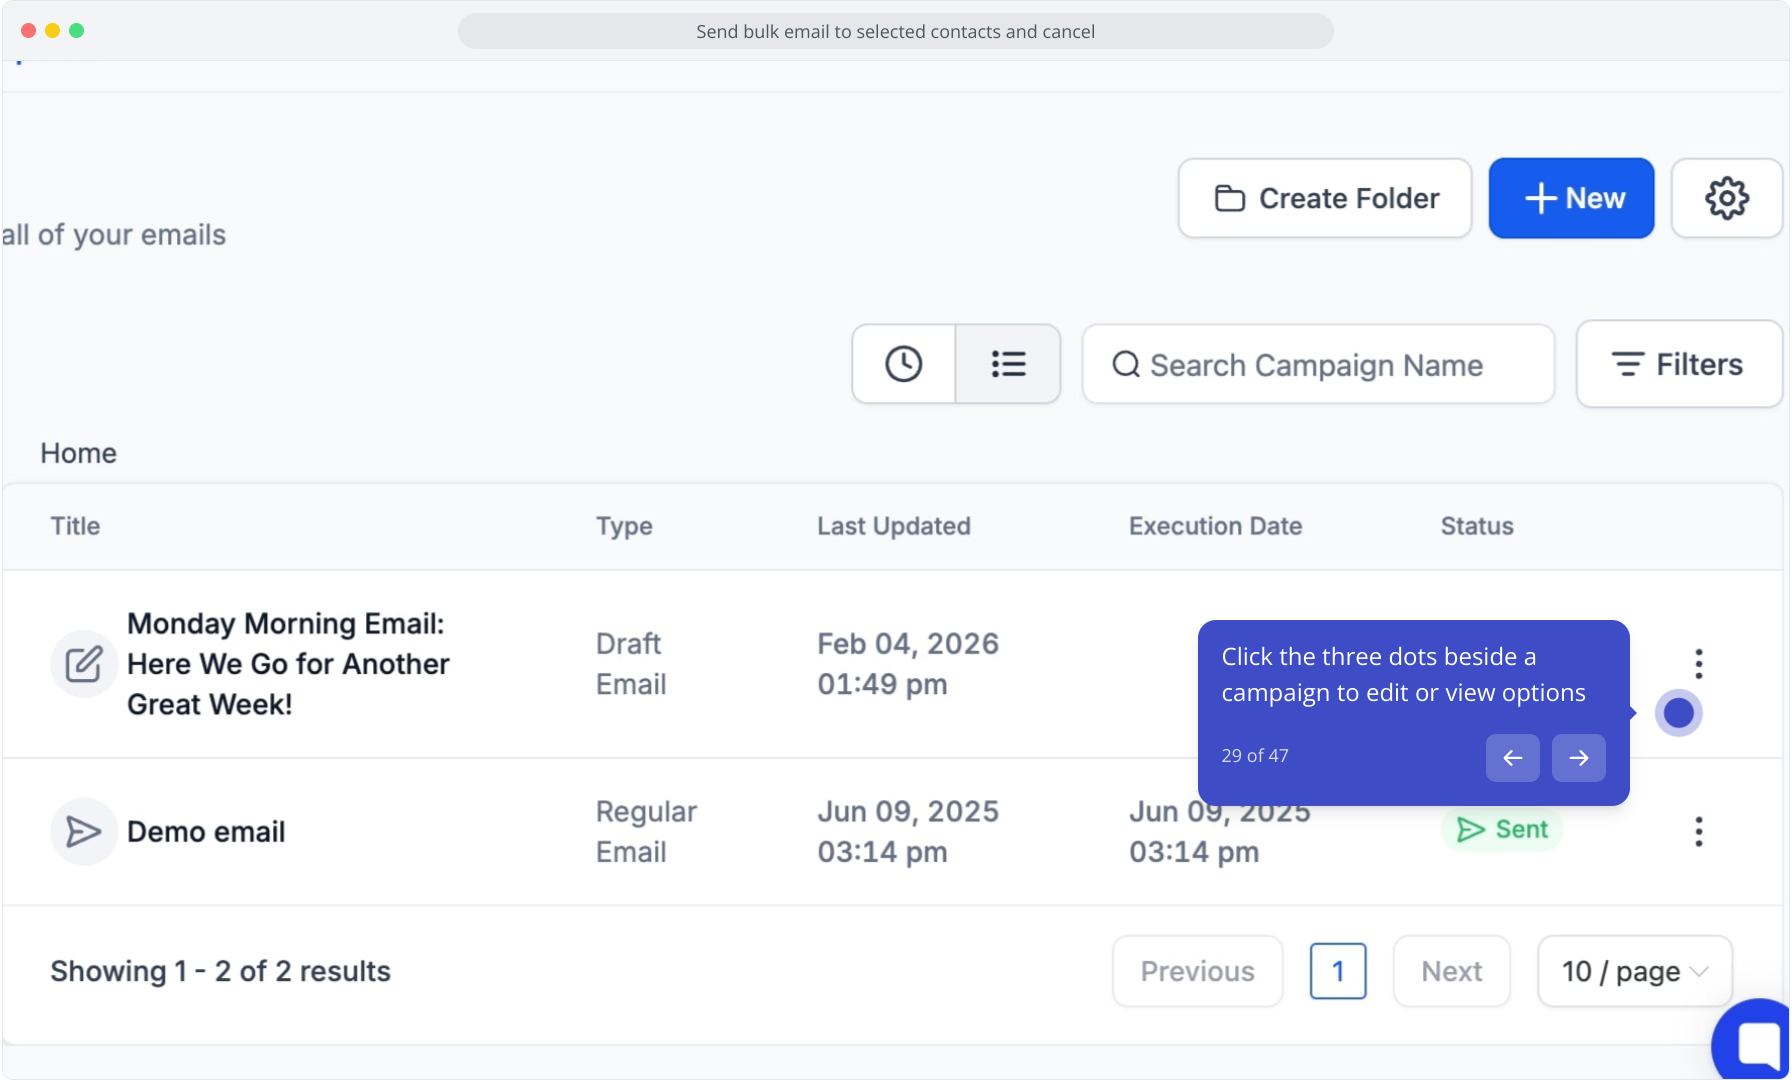Image resolution: width=1792 pixels, height=1080 pixels.
Task: Click Create Folder button
Action: click(1324, 198)
